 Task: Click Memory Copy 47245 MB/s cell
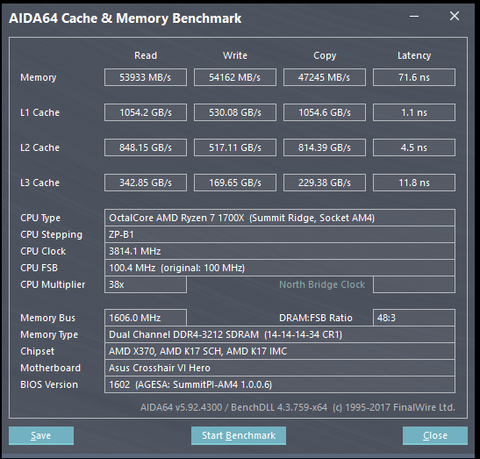[324, 77]
